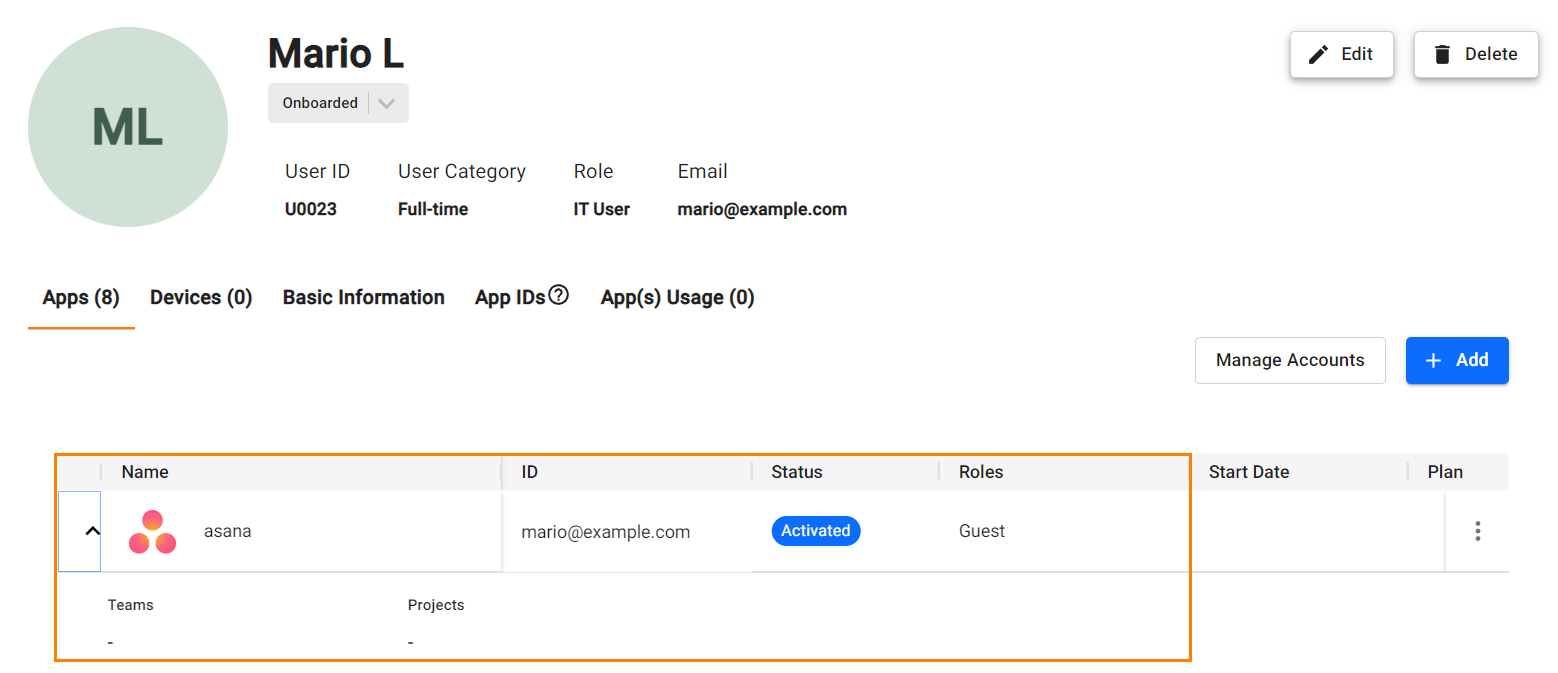The width and height of the screenshot is (1558, 673).
Task: Click the header email mario@example.com
Action: pos(762,210)
